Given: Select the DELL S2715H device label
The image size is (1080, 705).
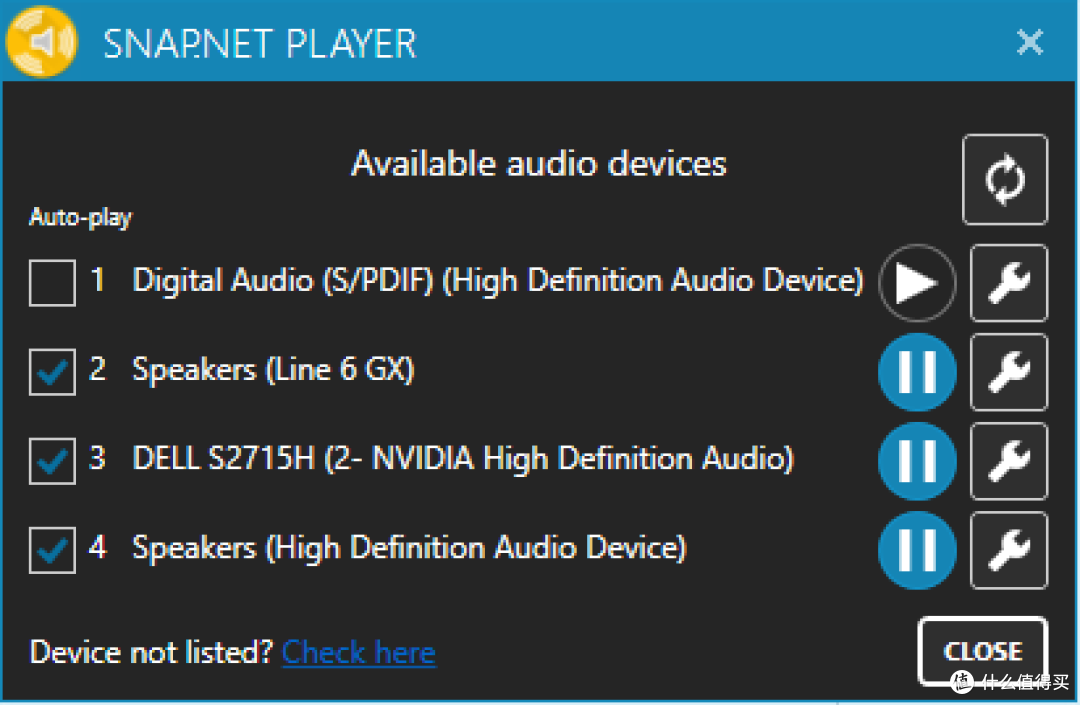Looking at the screenshot, I should (463, 459).
